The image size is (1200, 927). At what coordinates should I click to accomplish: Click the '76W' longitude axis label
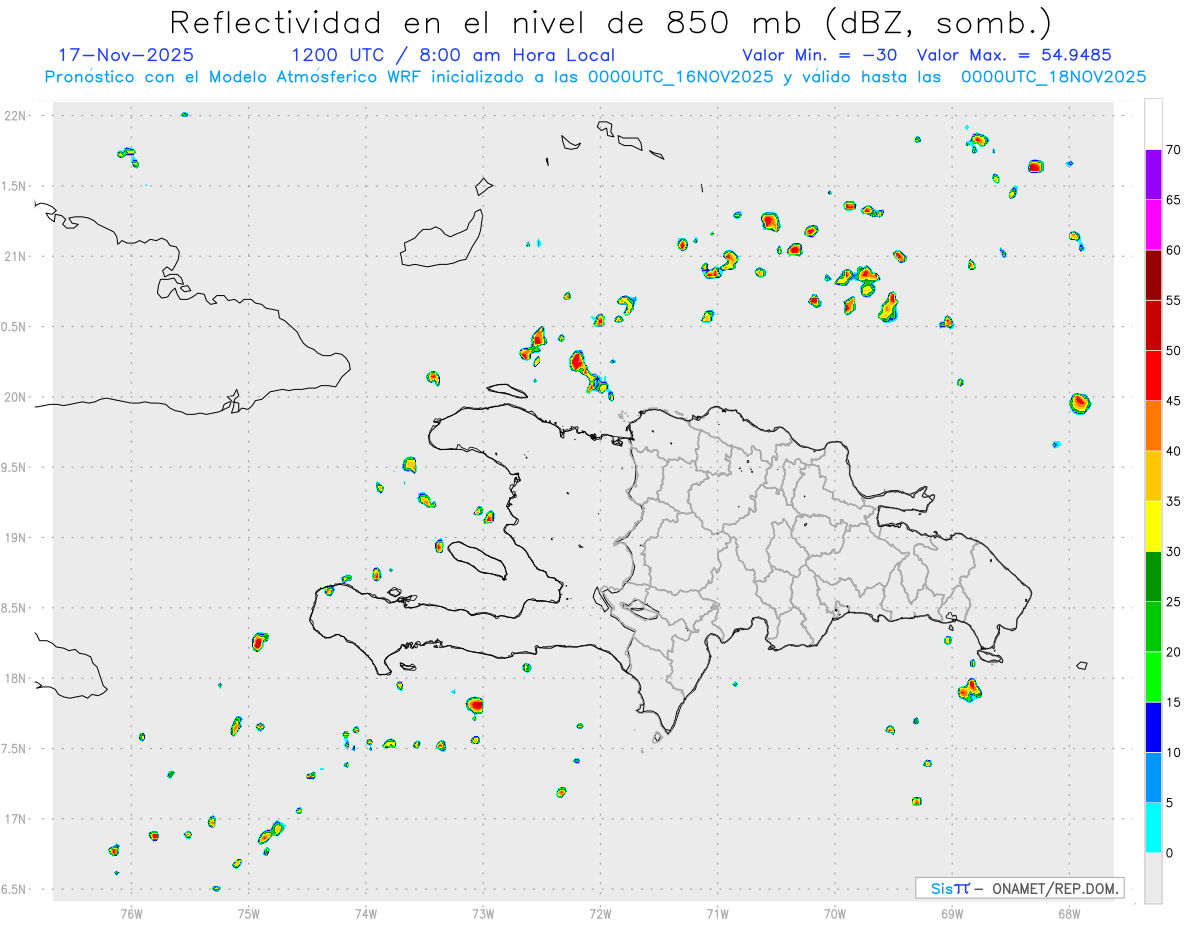coord(131,913)
